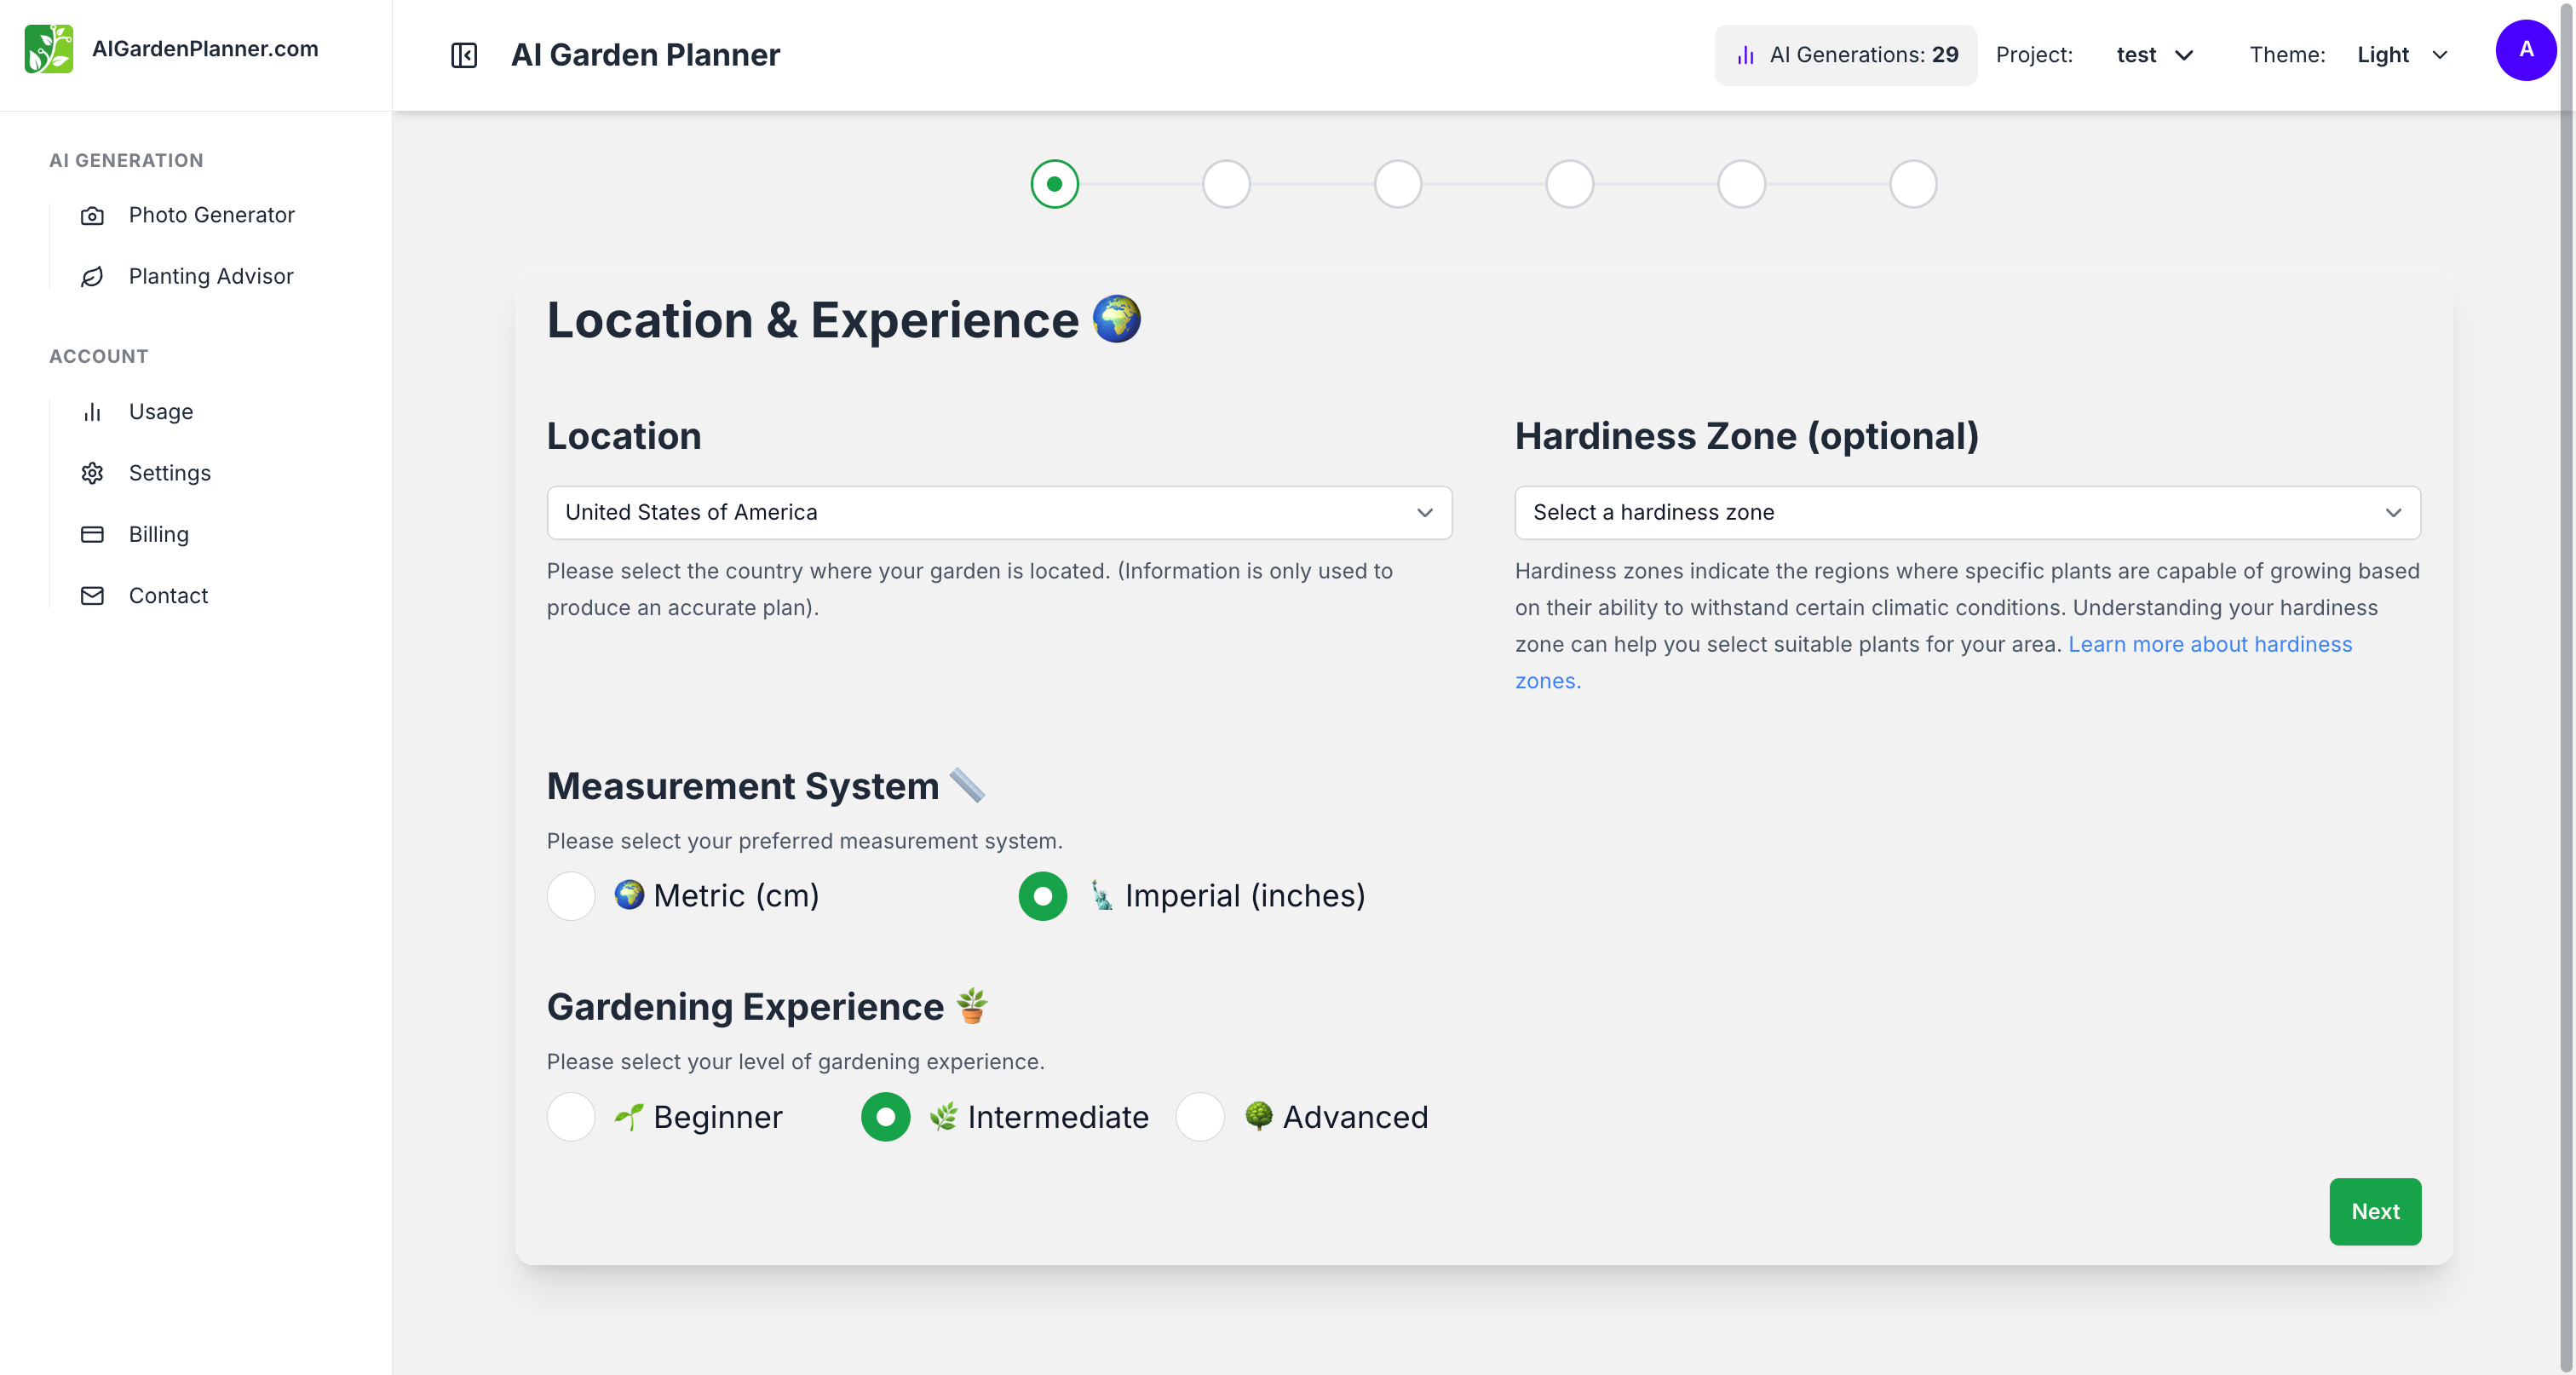Switch to the Project test menu
The height and width of the screenshot is (1375, 2576).
pos(2153,55)
